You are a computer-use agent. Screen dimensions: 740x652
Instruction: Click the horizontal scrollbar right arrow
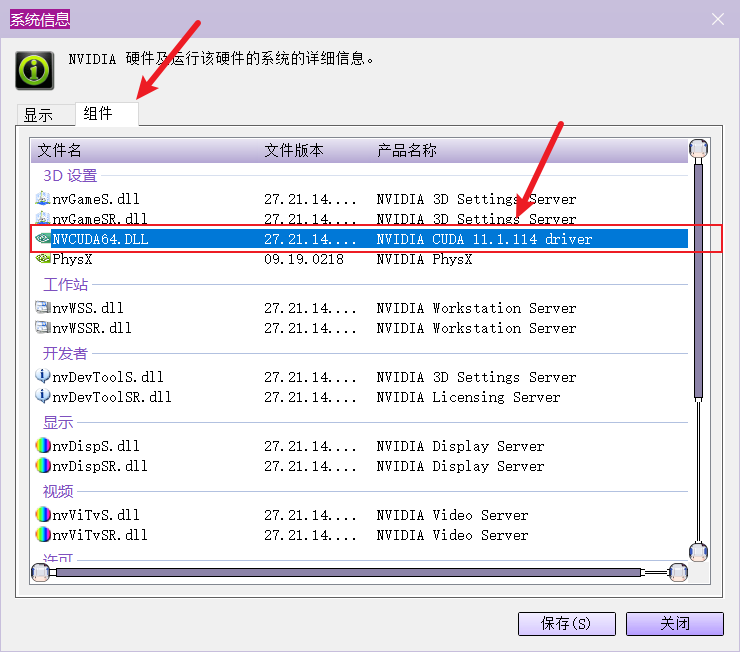[x=678, y=572]
